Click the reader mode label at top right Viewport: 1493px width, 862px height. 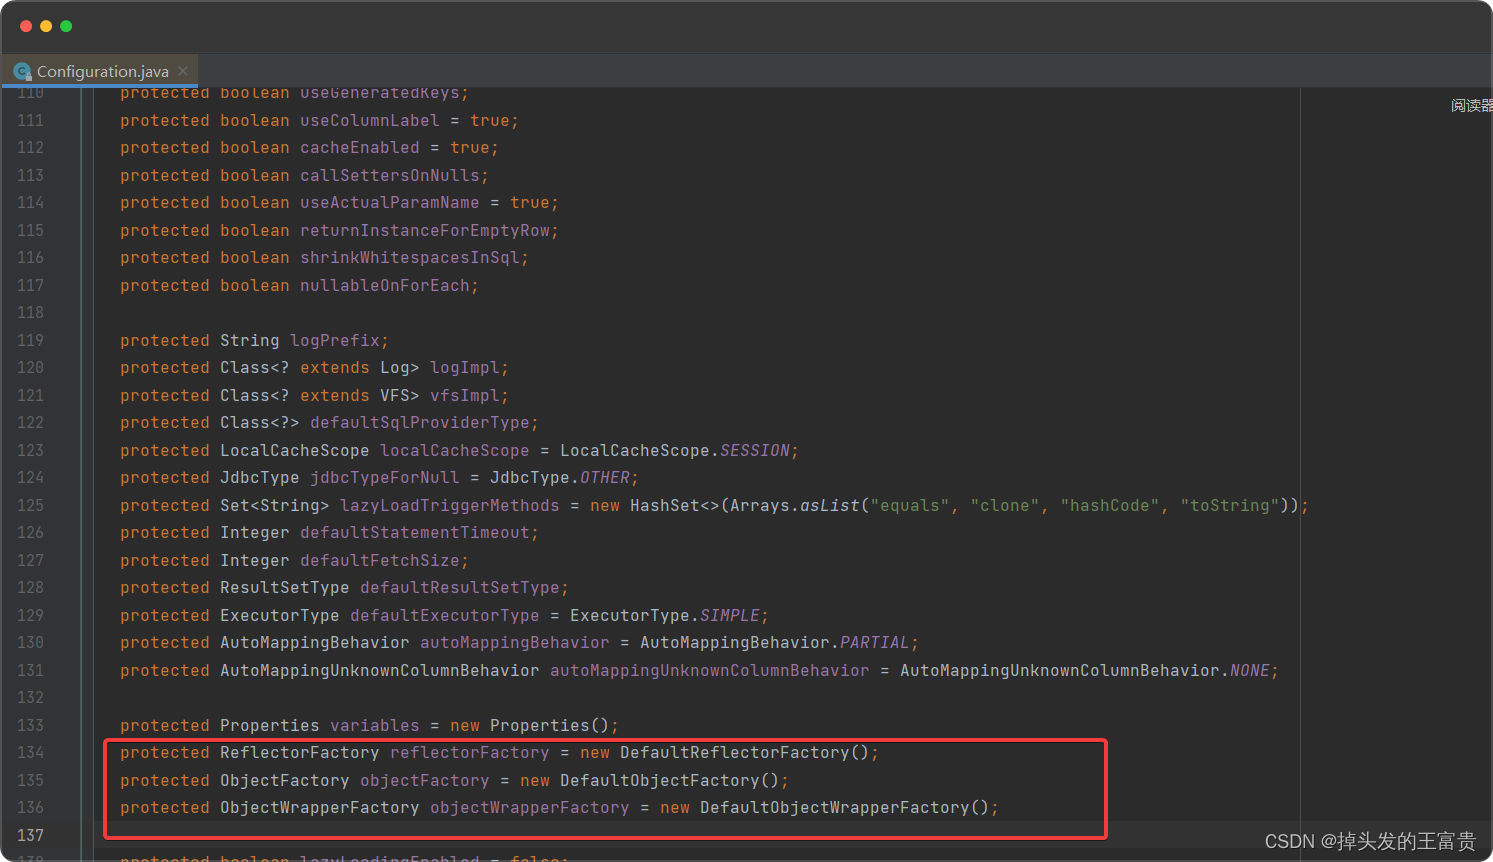click(x=1471, y=105)
